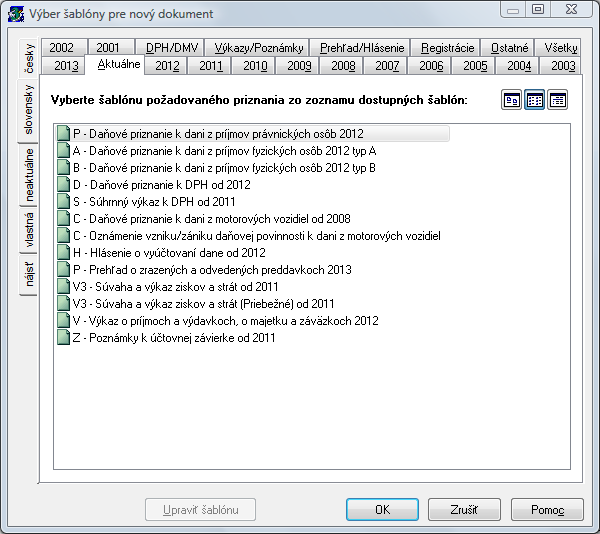Select the Z - Poznámky k účtovnej závierke icon
Image resolution: width=600 pixels, height=534 pixels.
[x=64, y=338]
